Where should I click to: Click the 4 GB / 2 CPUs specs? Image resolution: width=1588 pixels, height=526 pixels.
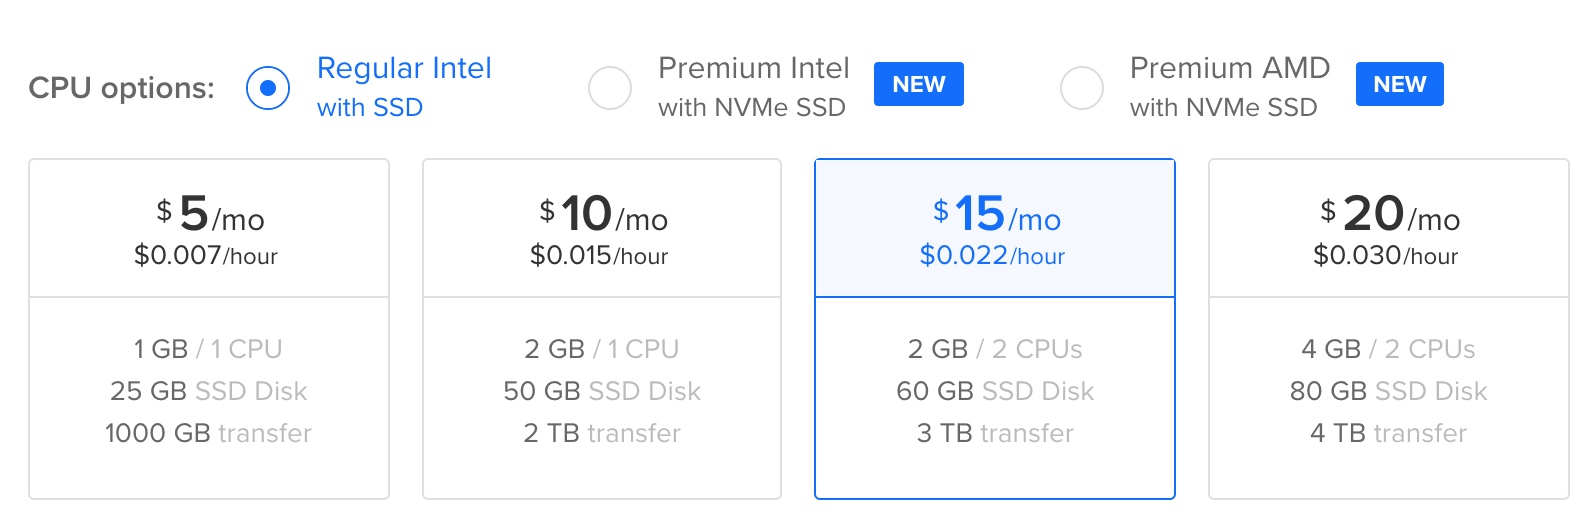(x=1388, y=349)
